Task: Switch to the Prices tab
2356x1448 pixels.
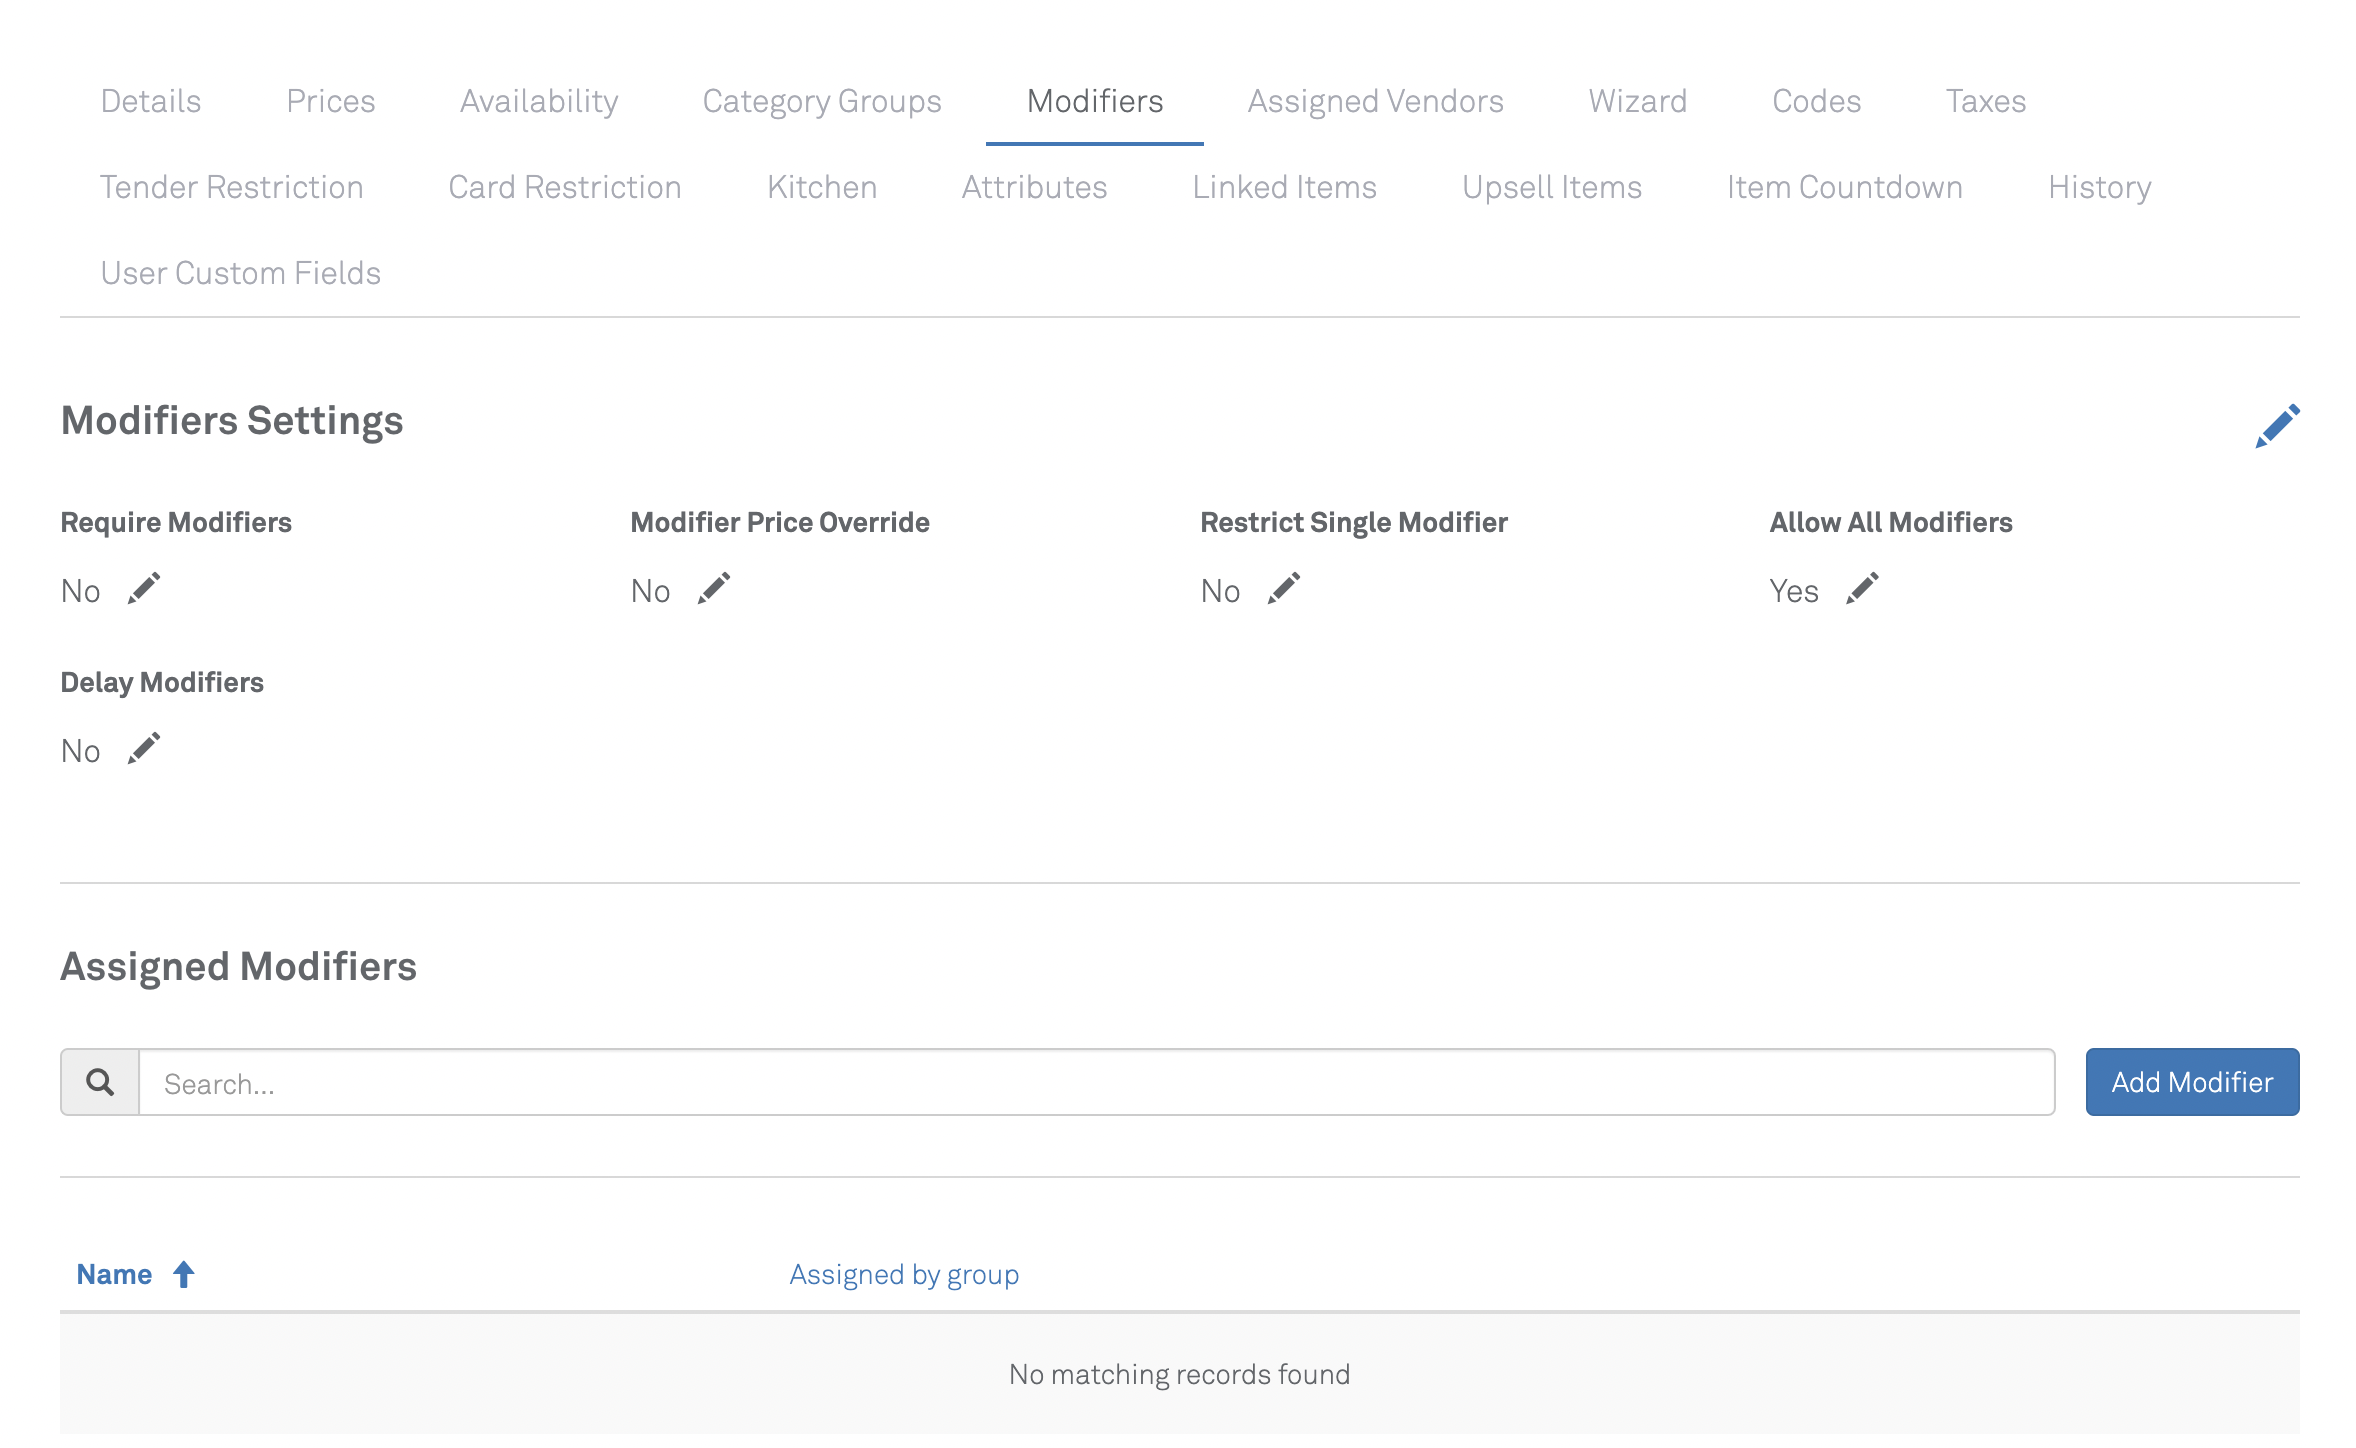Action: pyautogui.click(x=330, y=102)
